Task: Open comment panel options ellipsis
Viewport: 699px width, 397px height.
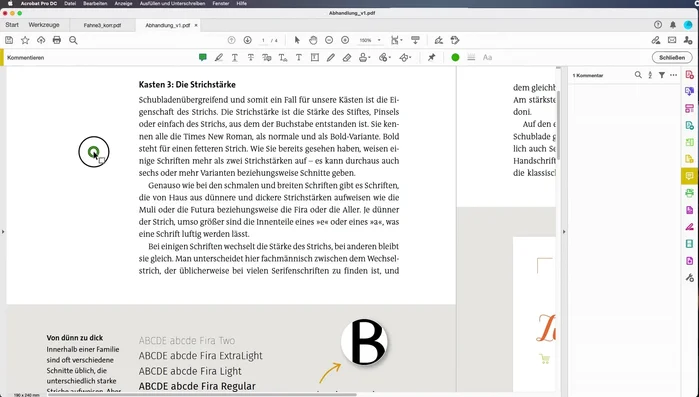Action: [674, 75]
